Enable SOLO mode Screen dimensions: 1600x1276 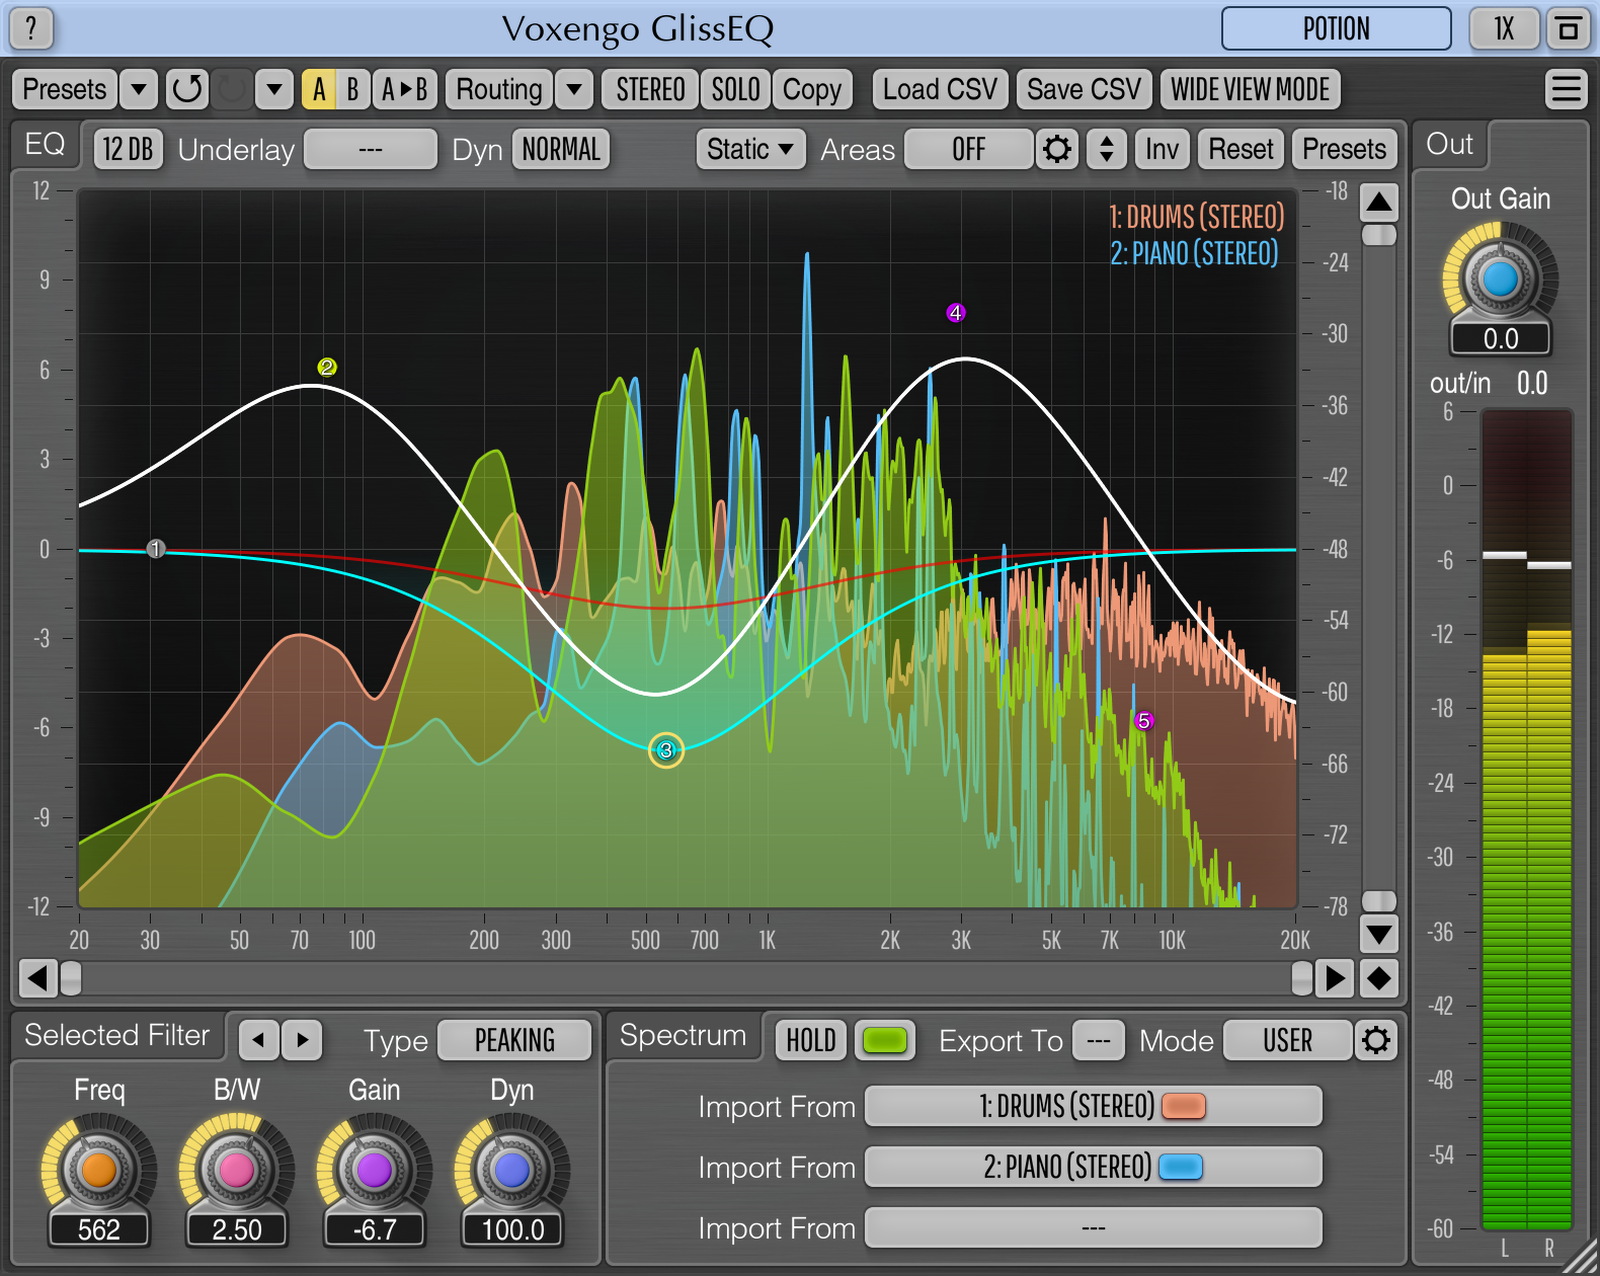pos(734,89)
